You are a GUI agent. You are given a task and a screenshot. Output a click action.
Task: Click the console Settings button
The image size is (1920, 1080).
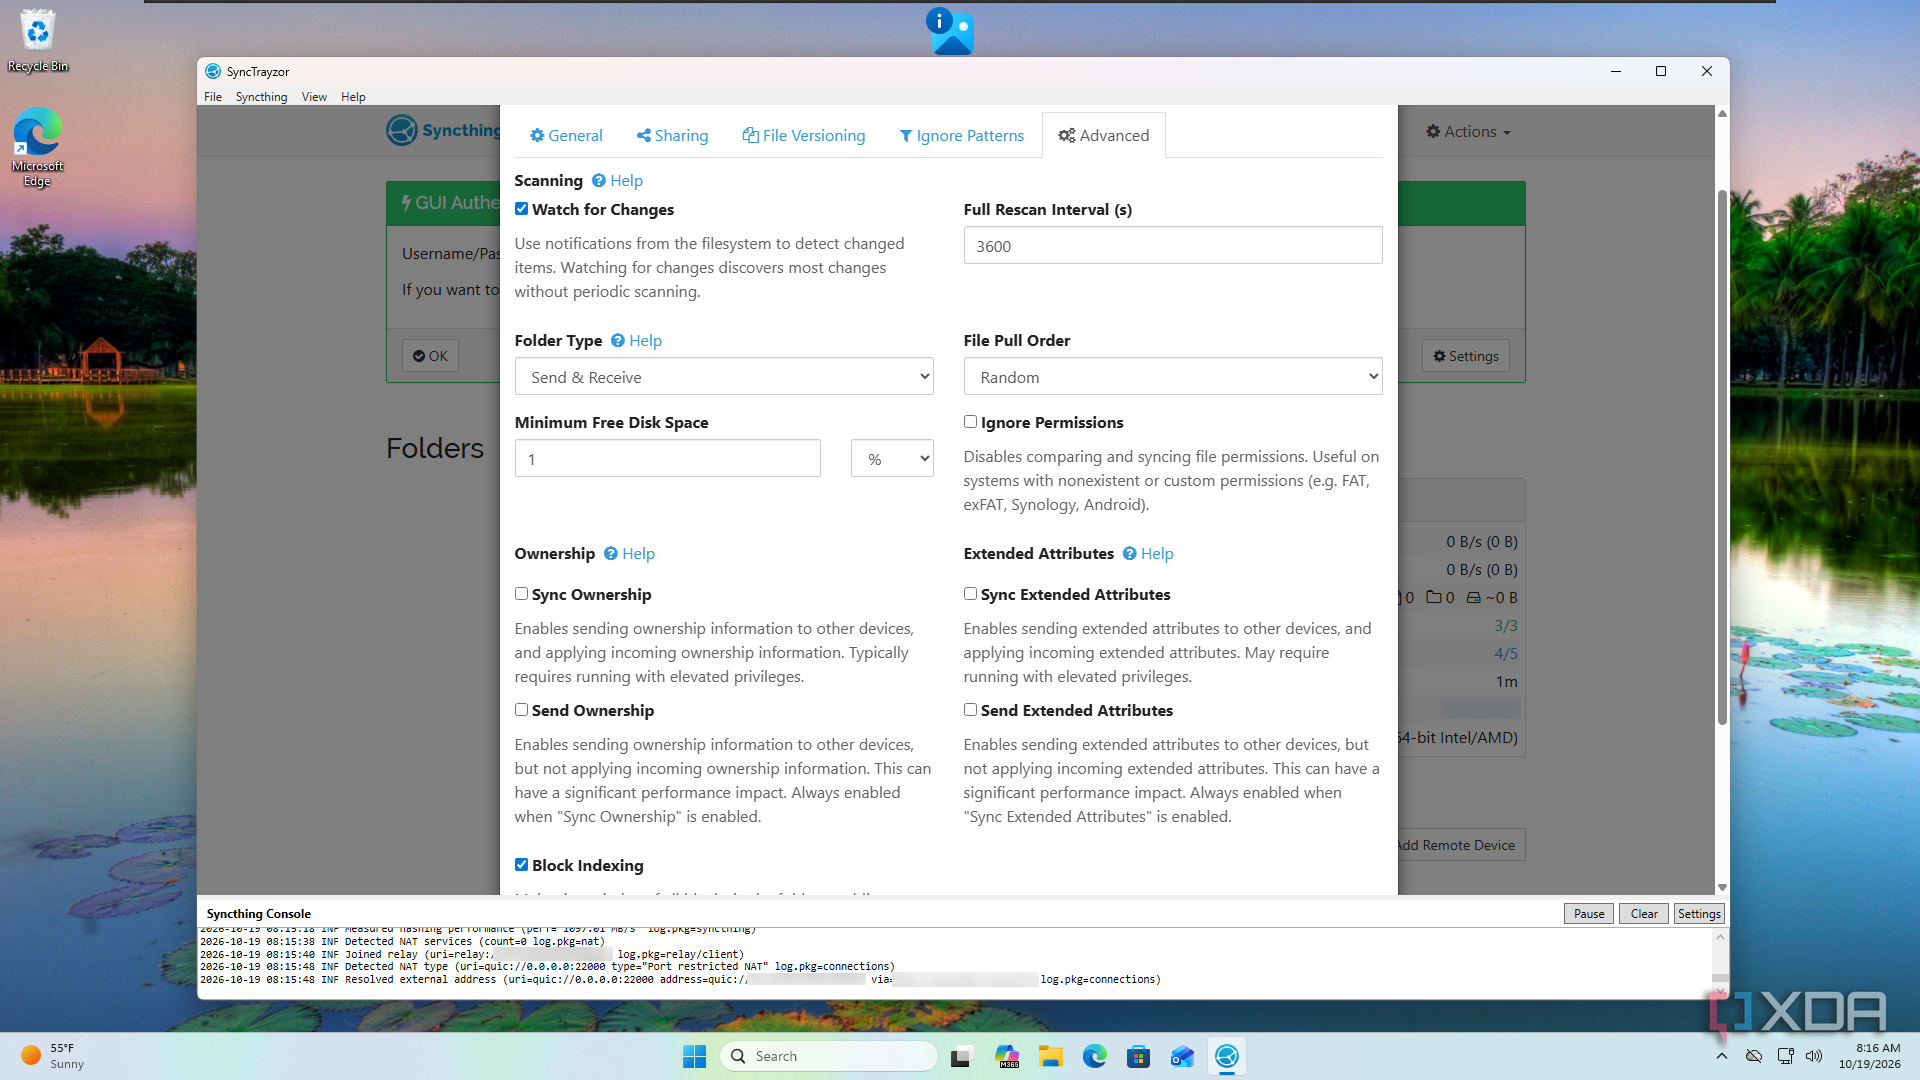[x=1699, y=914]
